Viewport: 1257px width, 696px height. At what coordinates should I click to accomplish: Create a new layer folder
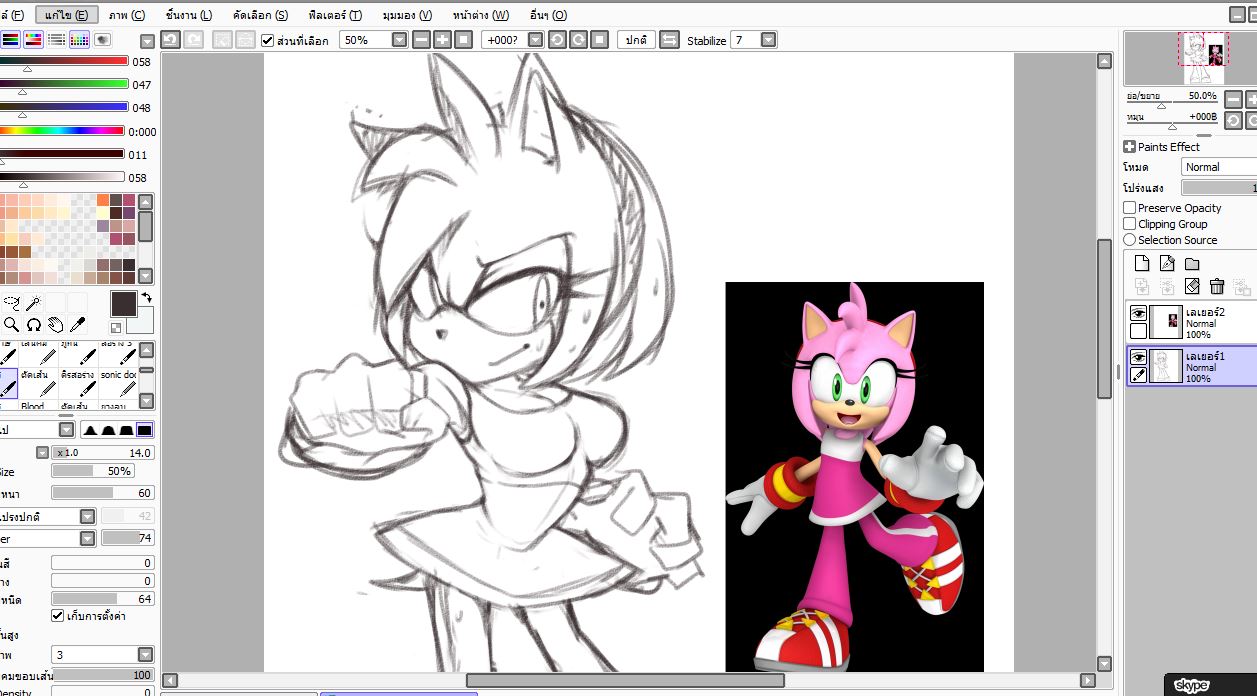[x=1192, y=263]
